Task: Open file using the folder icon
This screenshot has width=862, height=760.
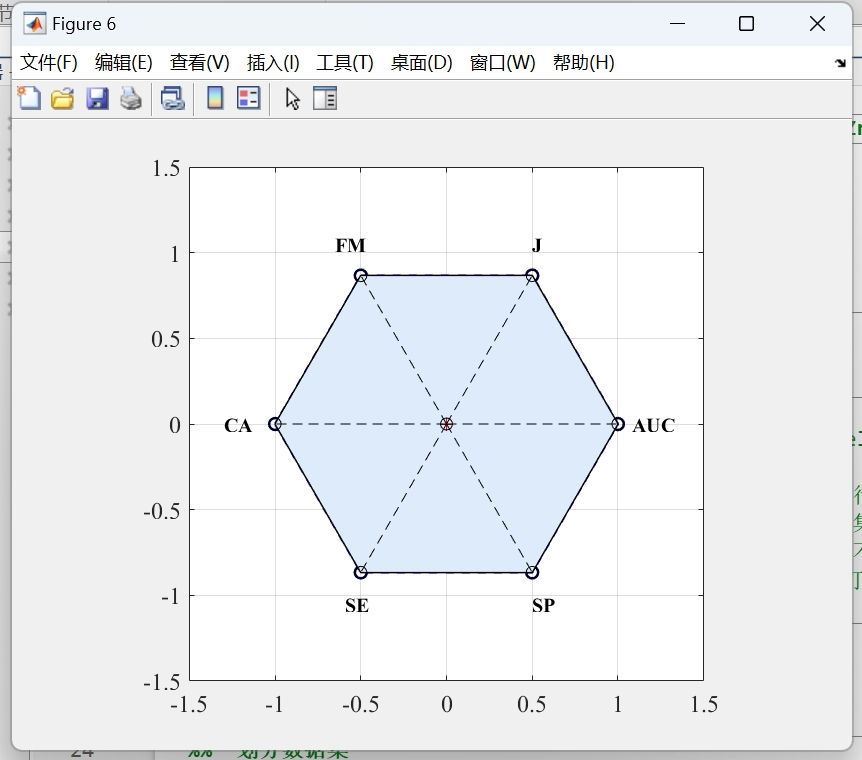Action: 63,99
